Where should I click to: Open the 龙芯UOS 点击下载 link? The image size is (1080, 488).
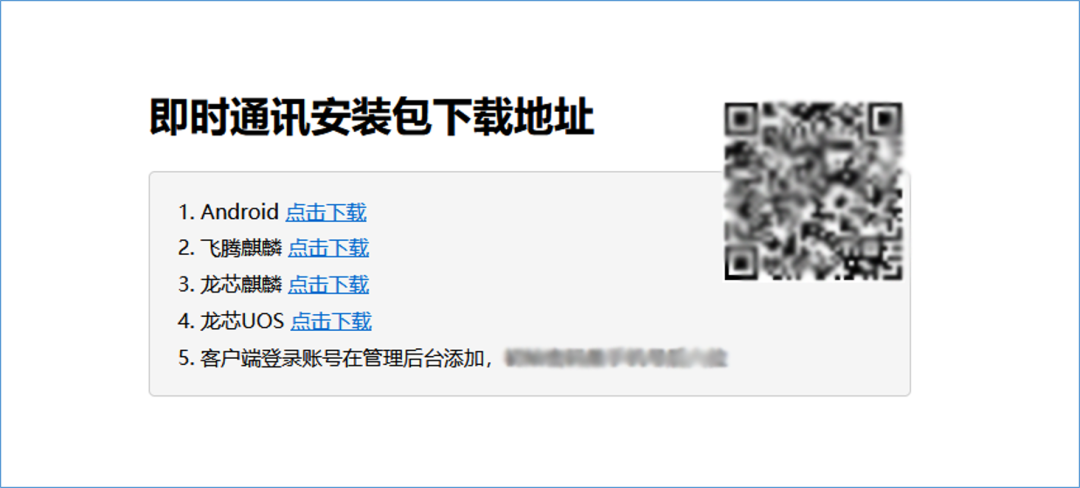click(x=331, y=321)
